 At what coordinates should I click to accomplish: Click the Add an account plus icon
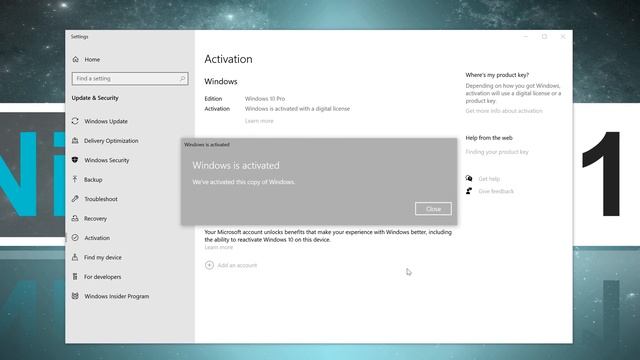click(209, 265)
